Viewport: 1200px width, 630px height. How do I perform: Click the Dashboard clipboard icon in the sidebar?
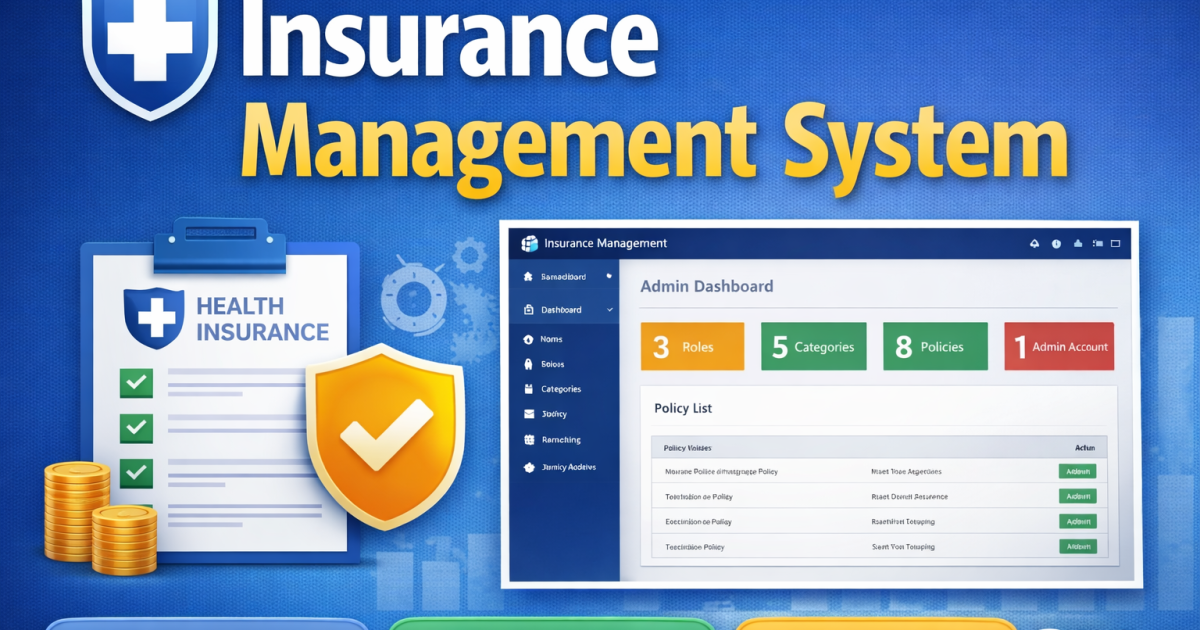[529, 310]
